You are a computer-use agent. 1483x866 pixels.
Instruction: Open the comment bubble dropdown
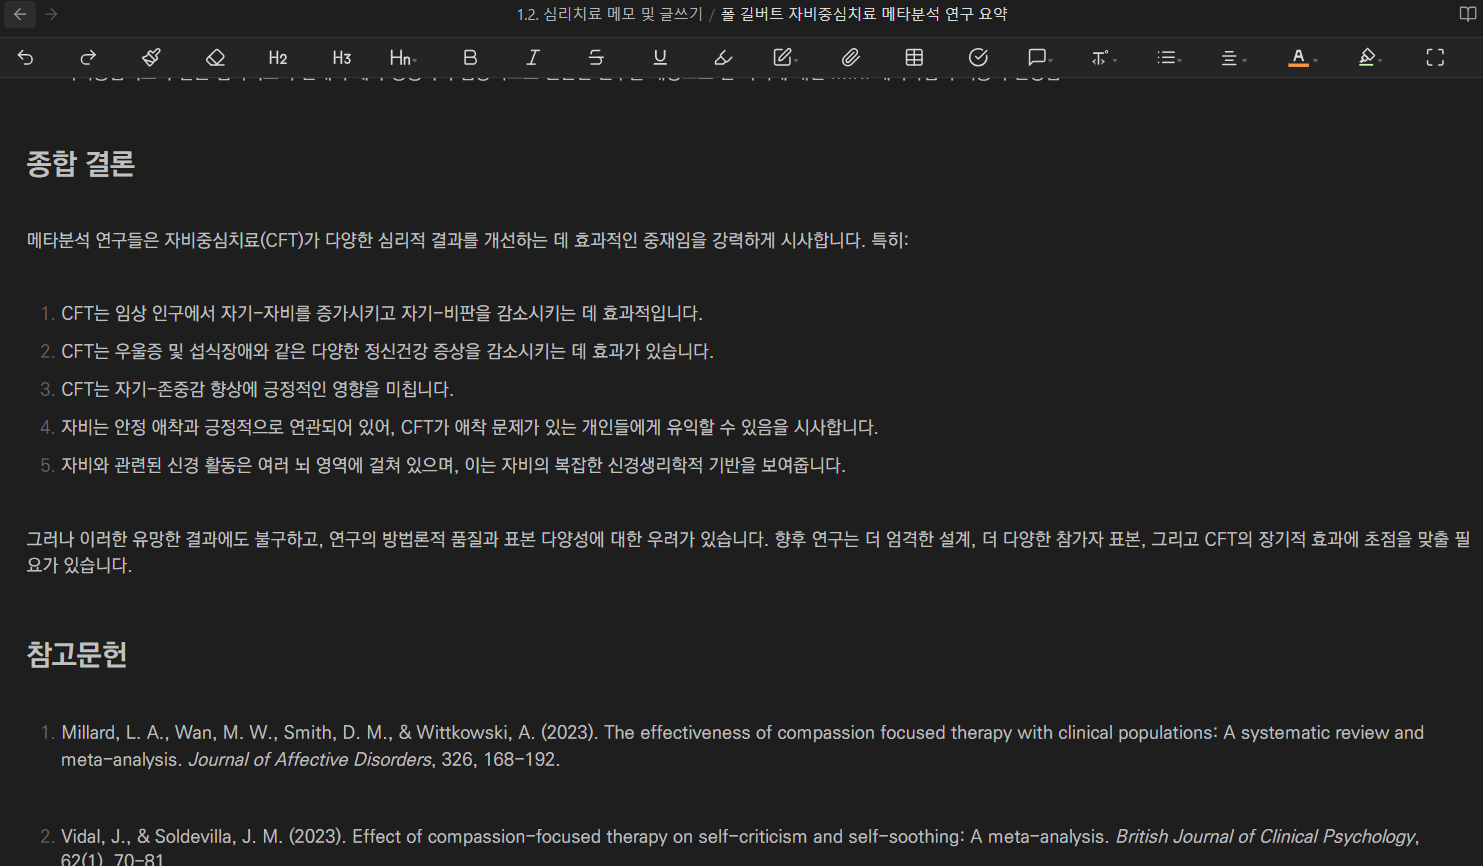[1040, 58]
